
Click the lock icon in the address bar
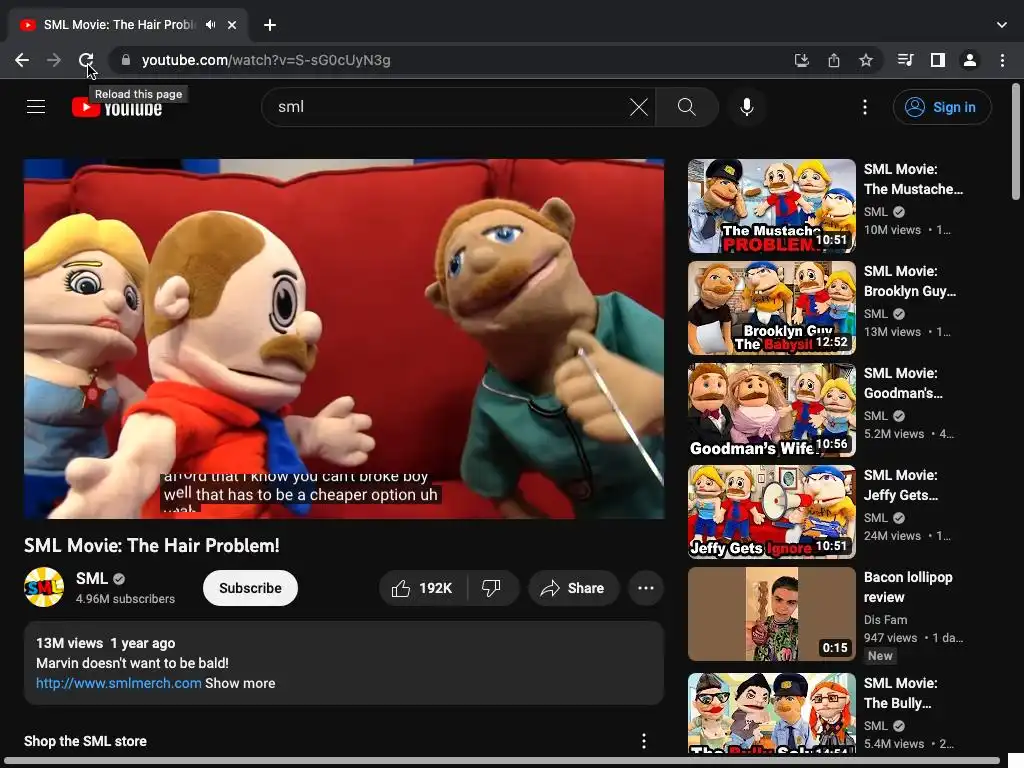coord(126,60)
